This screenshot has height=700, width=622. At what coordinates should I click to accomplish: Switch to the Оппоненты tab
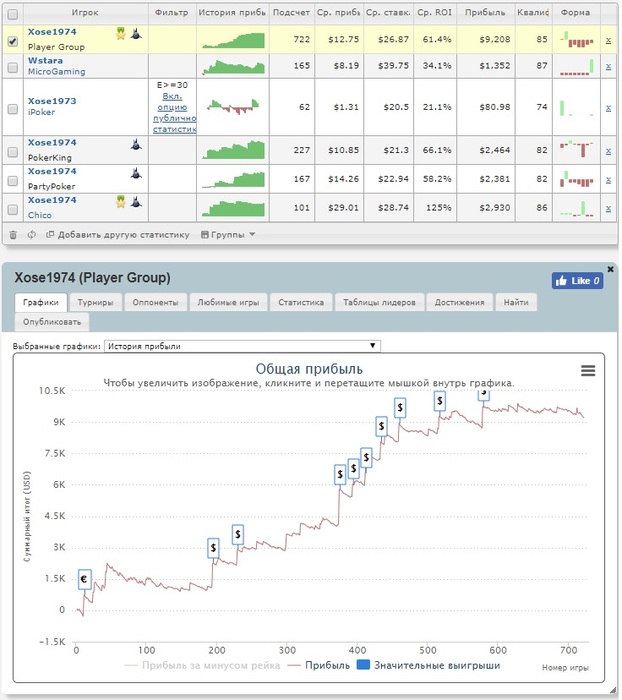tap(155, 302)
